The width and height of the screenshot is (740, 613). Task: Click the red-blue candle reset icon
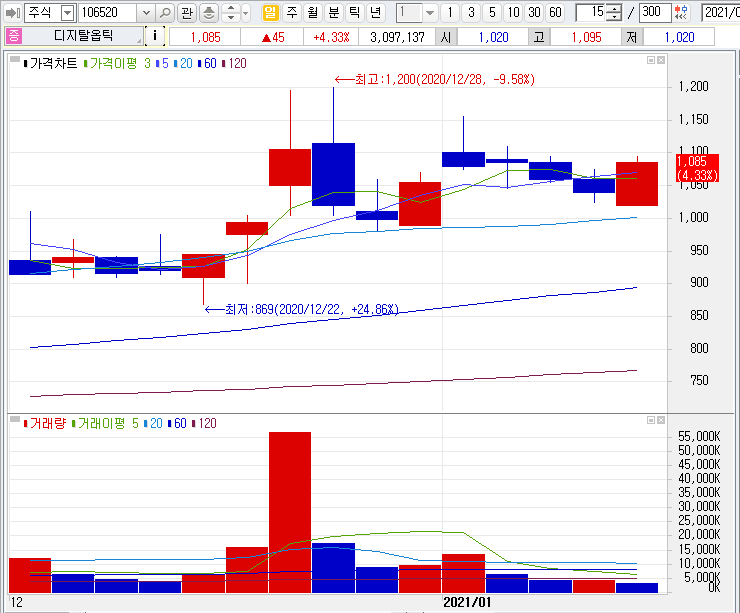tap(681, 12)
